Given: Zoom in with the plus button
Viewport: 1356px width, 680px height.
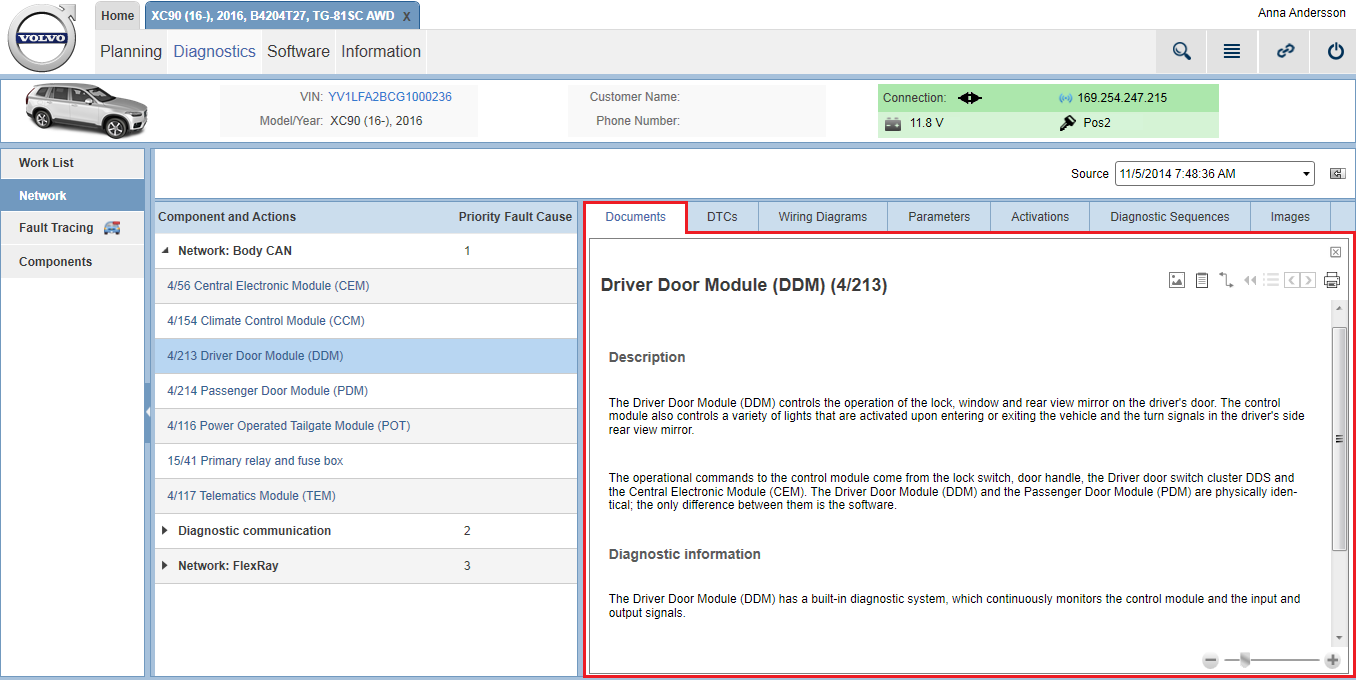Looking at the screenshot, I should [x=1332, y=660].
